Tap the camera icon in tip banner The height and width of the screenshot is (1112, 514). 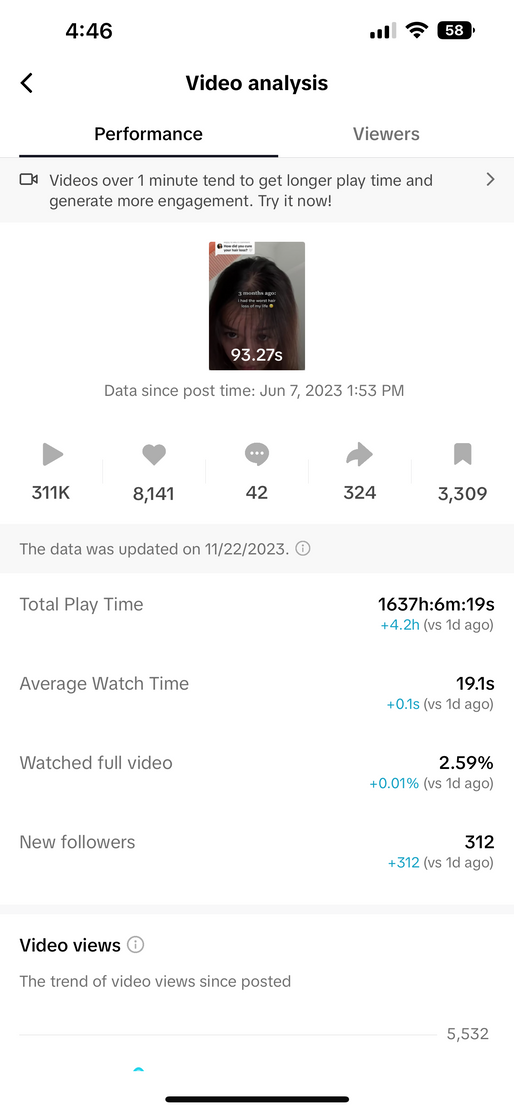pyautogui.click(x=28, y=179)
